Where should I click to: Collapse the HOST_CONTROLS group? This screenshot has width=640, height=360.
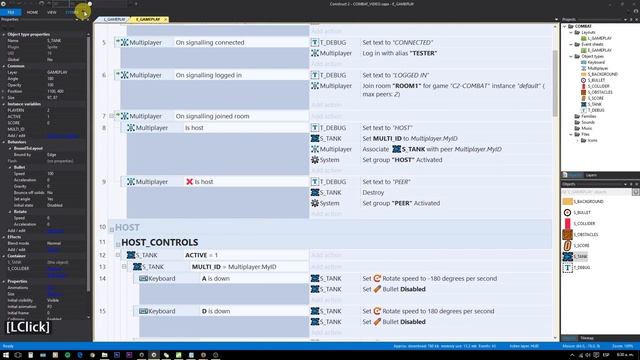click(118, 245)
